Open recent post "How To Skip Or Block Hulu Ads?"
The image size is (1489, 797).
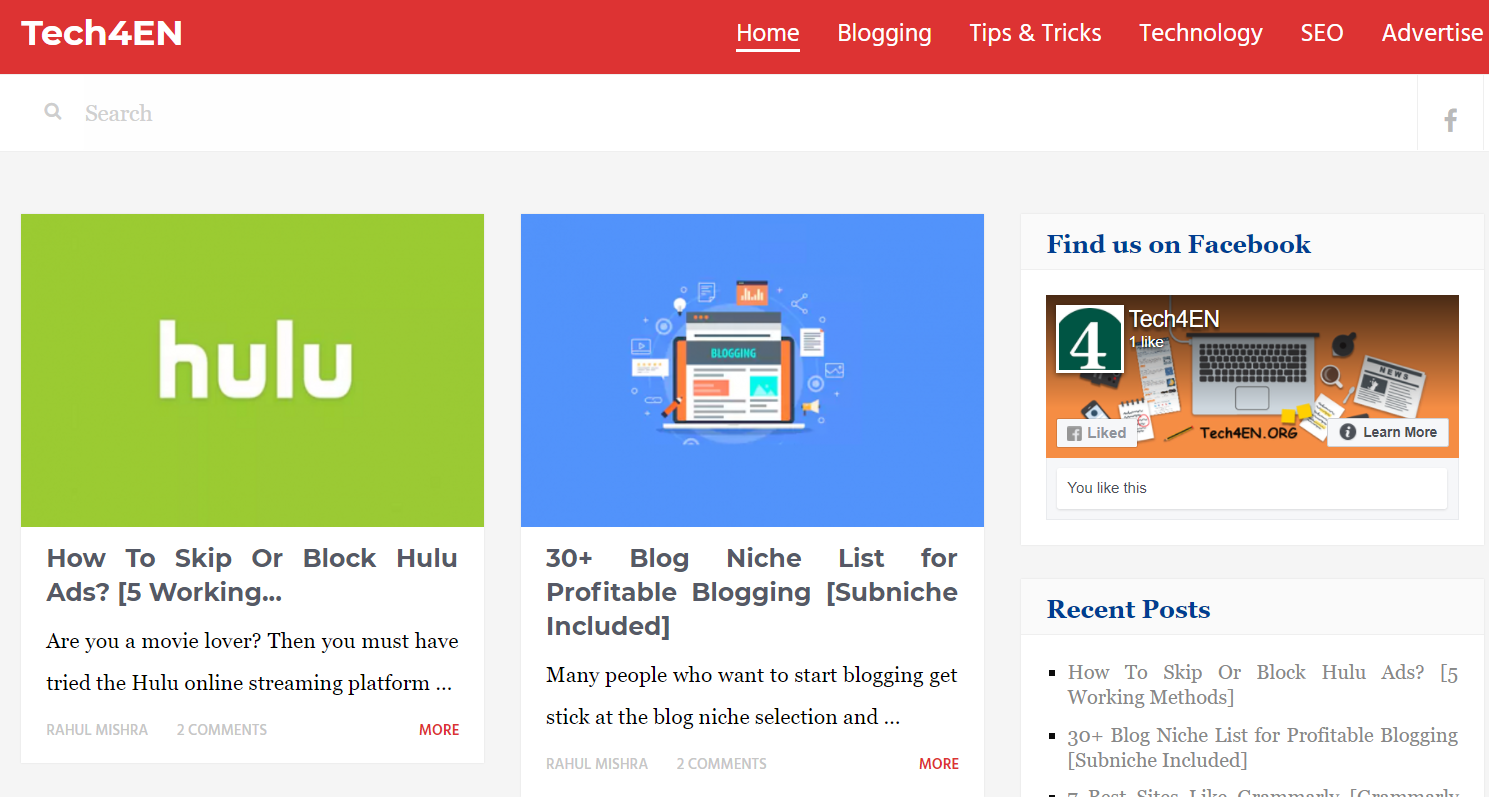click(x=1263, y=685)
